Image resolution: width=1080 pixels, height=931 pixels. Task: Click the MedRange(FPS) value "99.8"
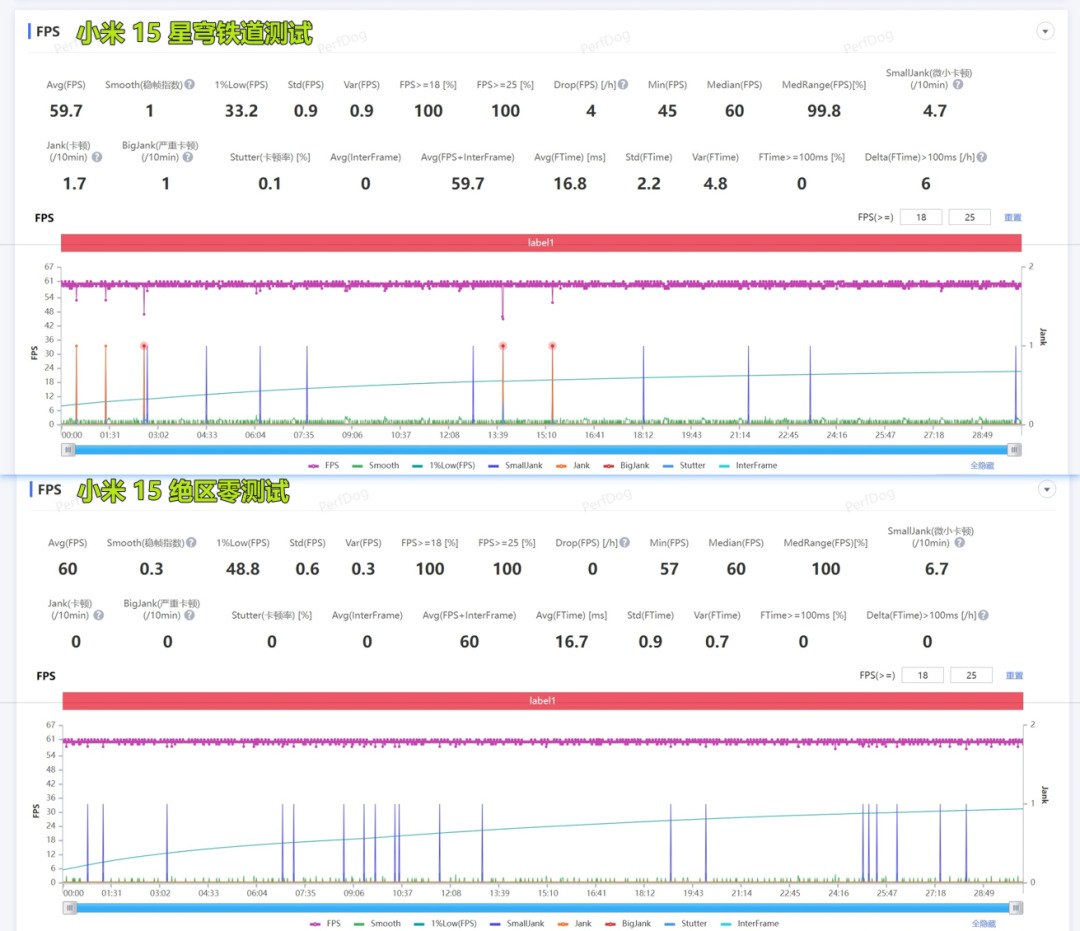[x=824, y=111]
